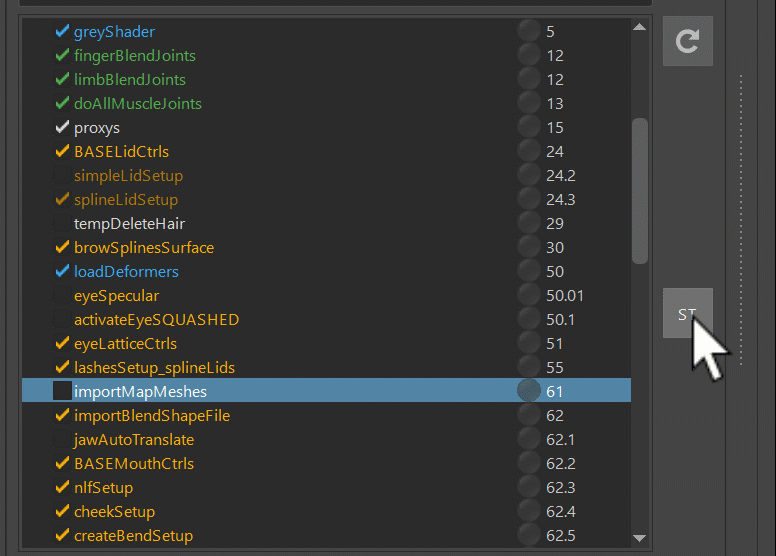
Task: Click the refresh arrow button
Action: 687,41
